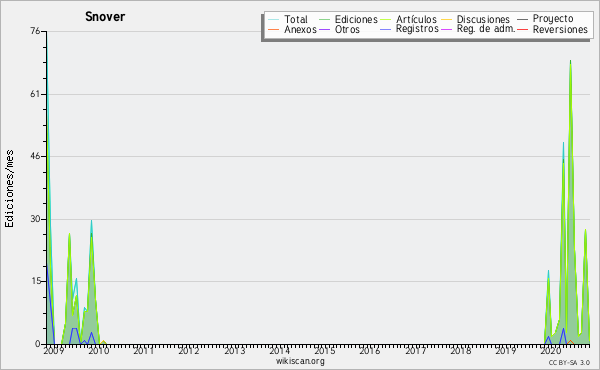Select the 'Artículos' legend entry
Image resolution: width=600 pixels, height=370 pixels.
tap(416, 19)
